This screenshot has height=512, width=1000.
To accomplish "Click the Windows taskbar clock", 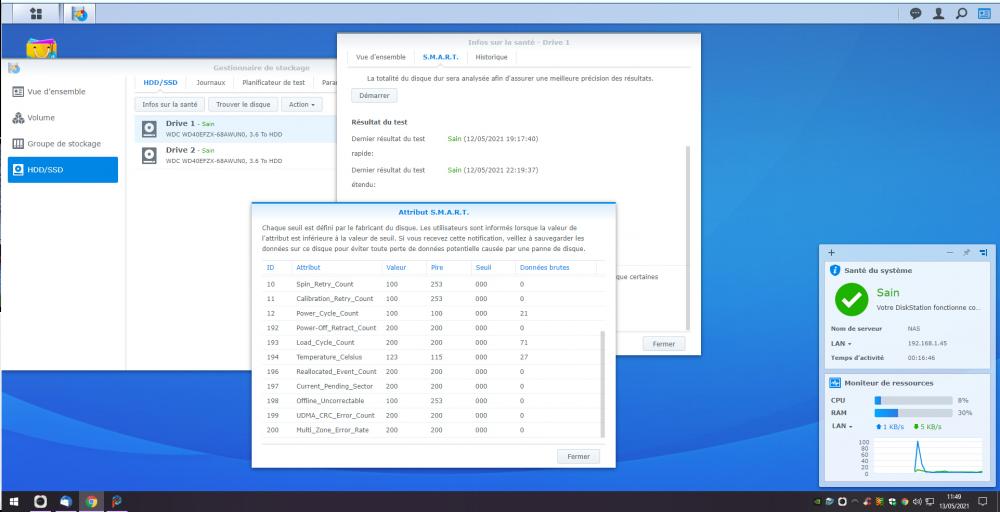I will [x=954, y=501].
